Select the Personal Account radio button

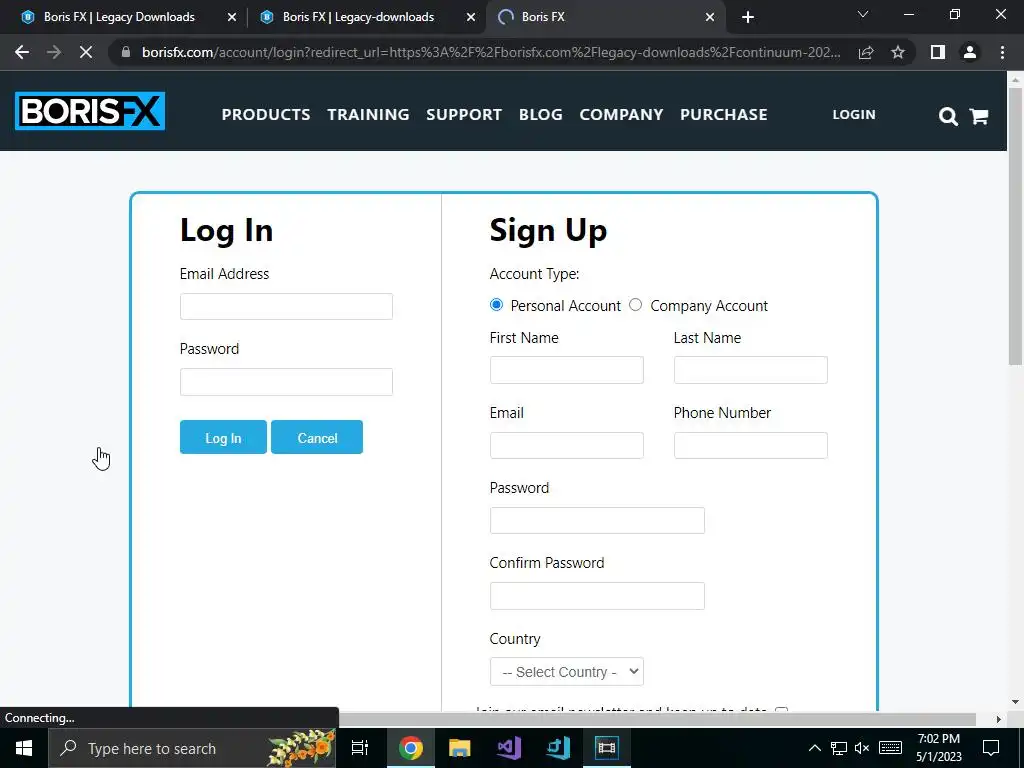point(496,305)
